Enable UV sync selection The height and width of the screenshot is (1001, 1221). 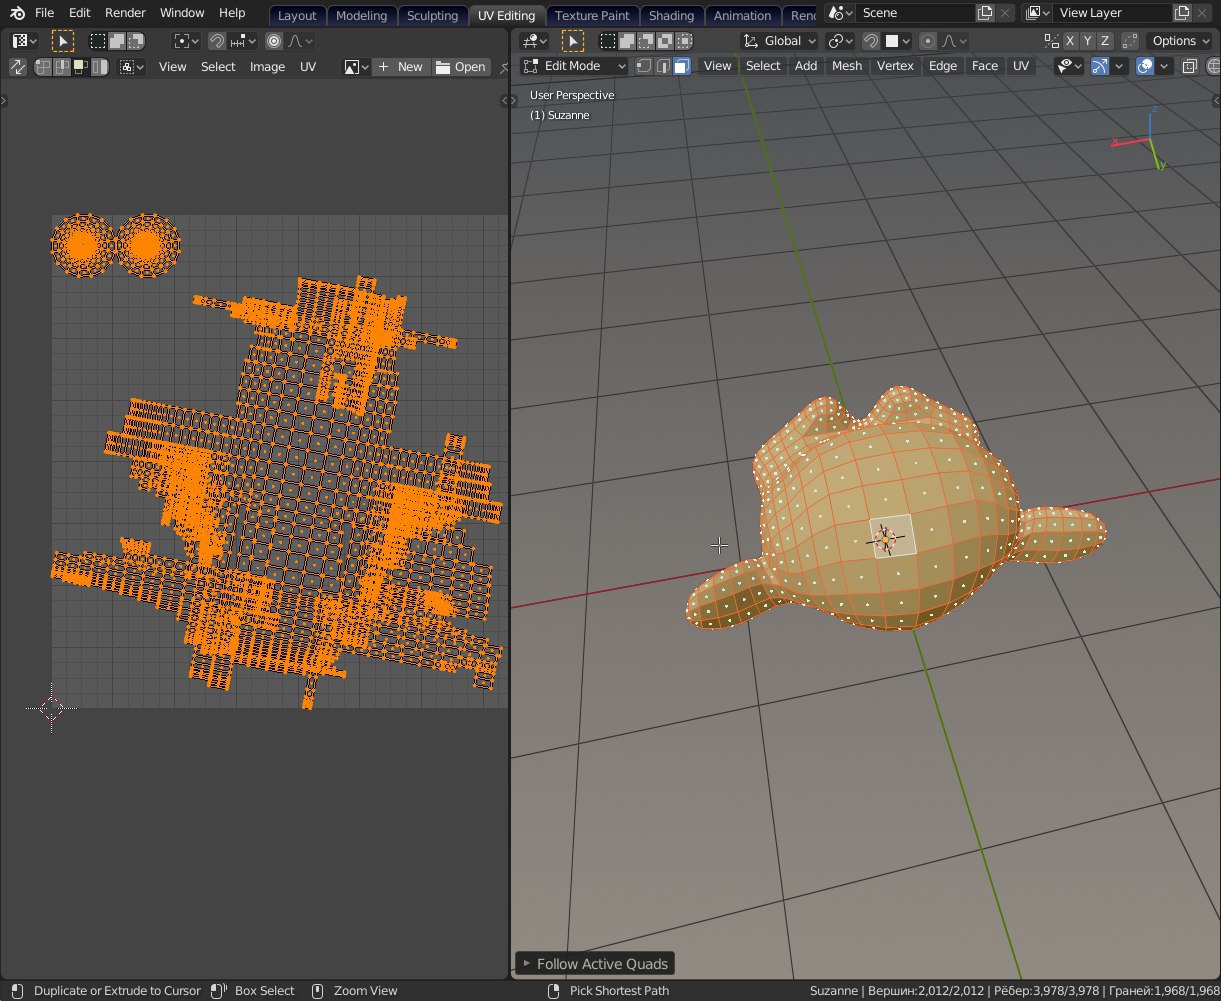coord(17,67)
